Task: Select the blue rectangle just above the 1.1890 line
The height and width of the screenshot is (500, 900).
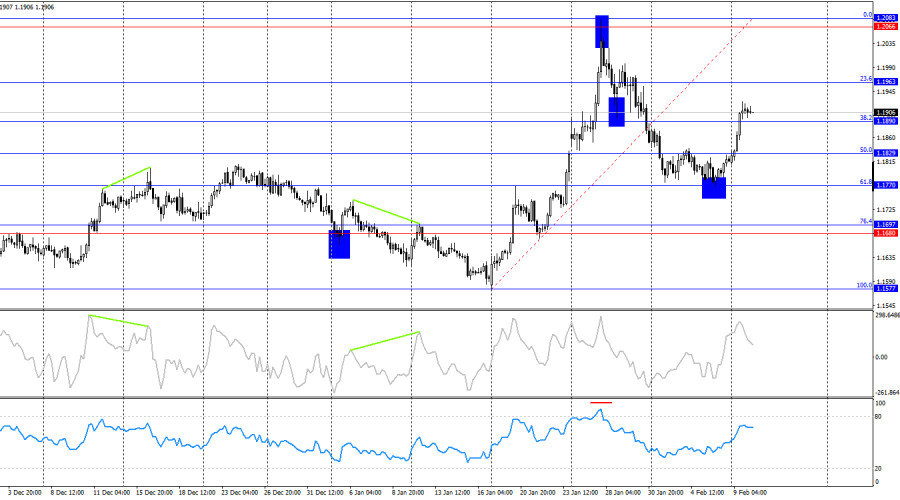Action: click(616, 111)
